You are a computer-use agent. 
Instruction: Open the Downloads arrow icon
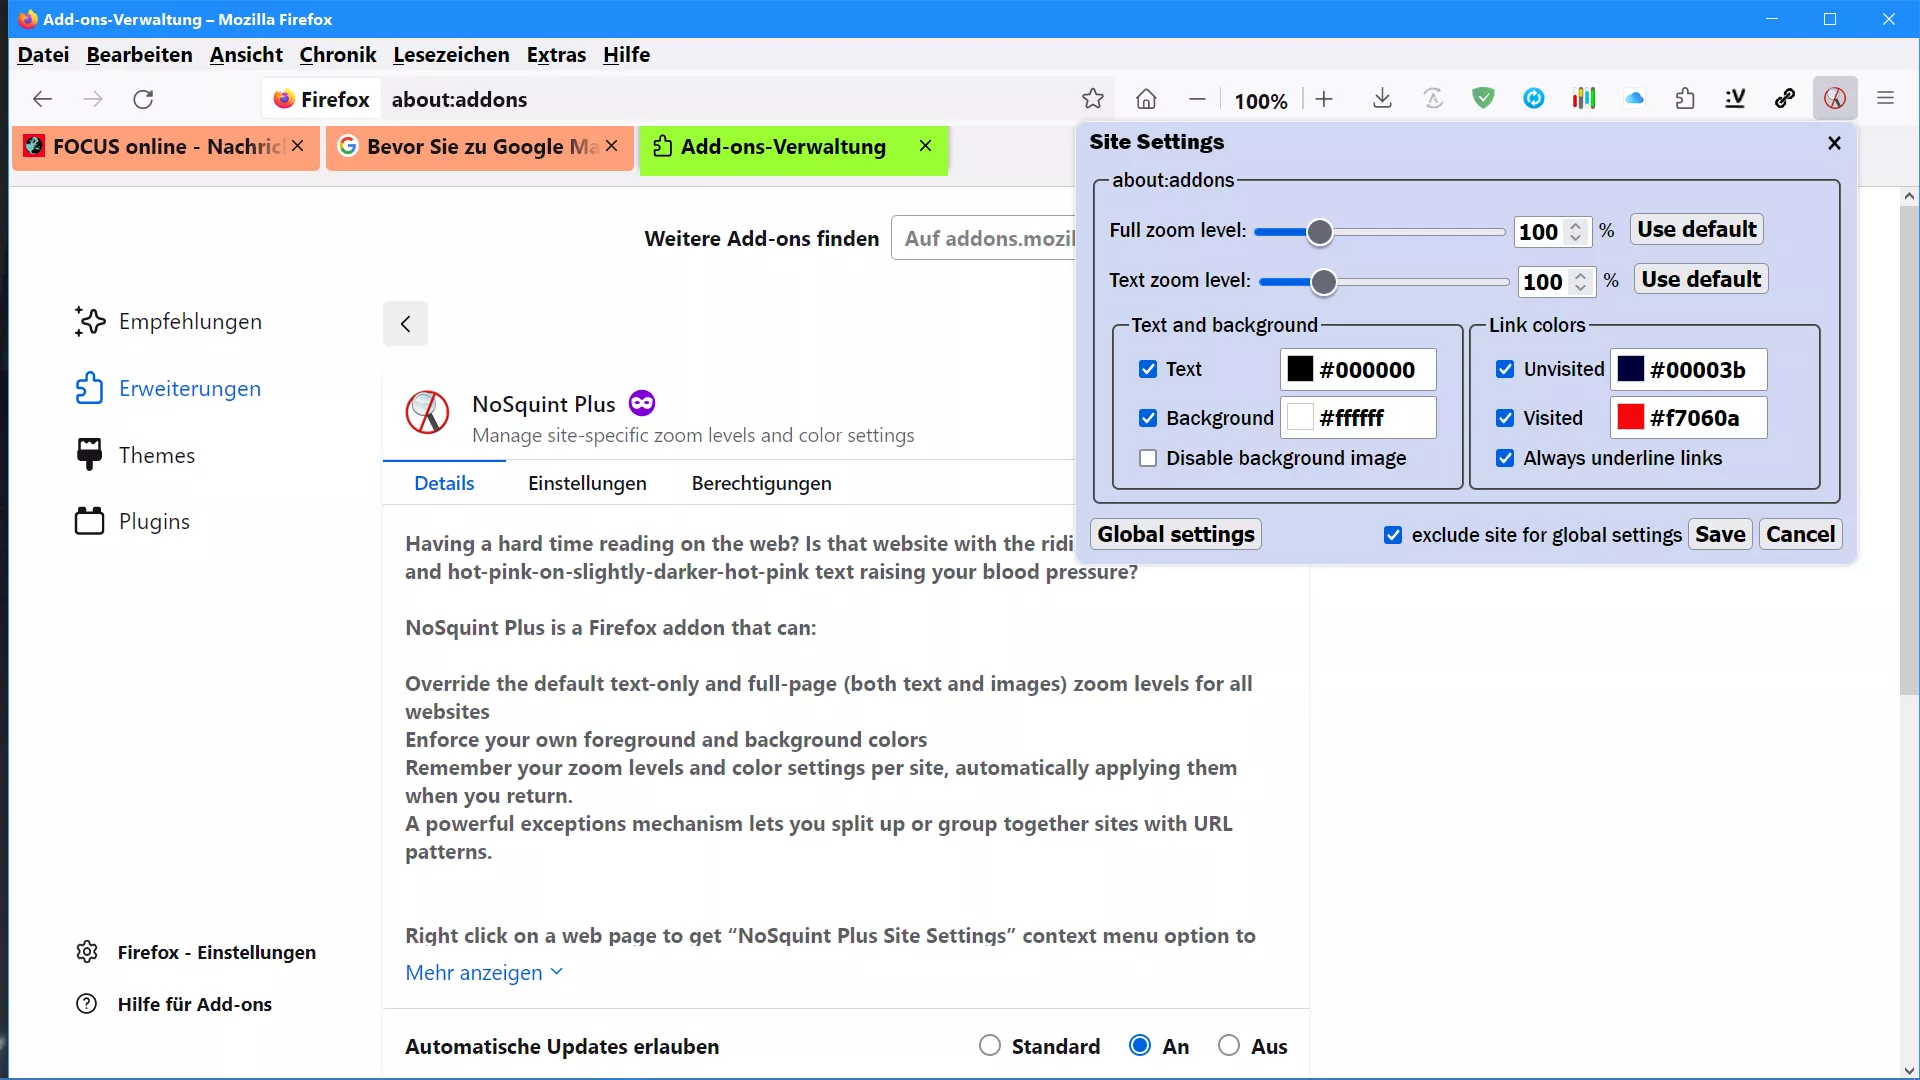pos(1382,99)
